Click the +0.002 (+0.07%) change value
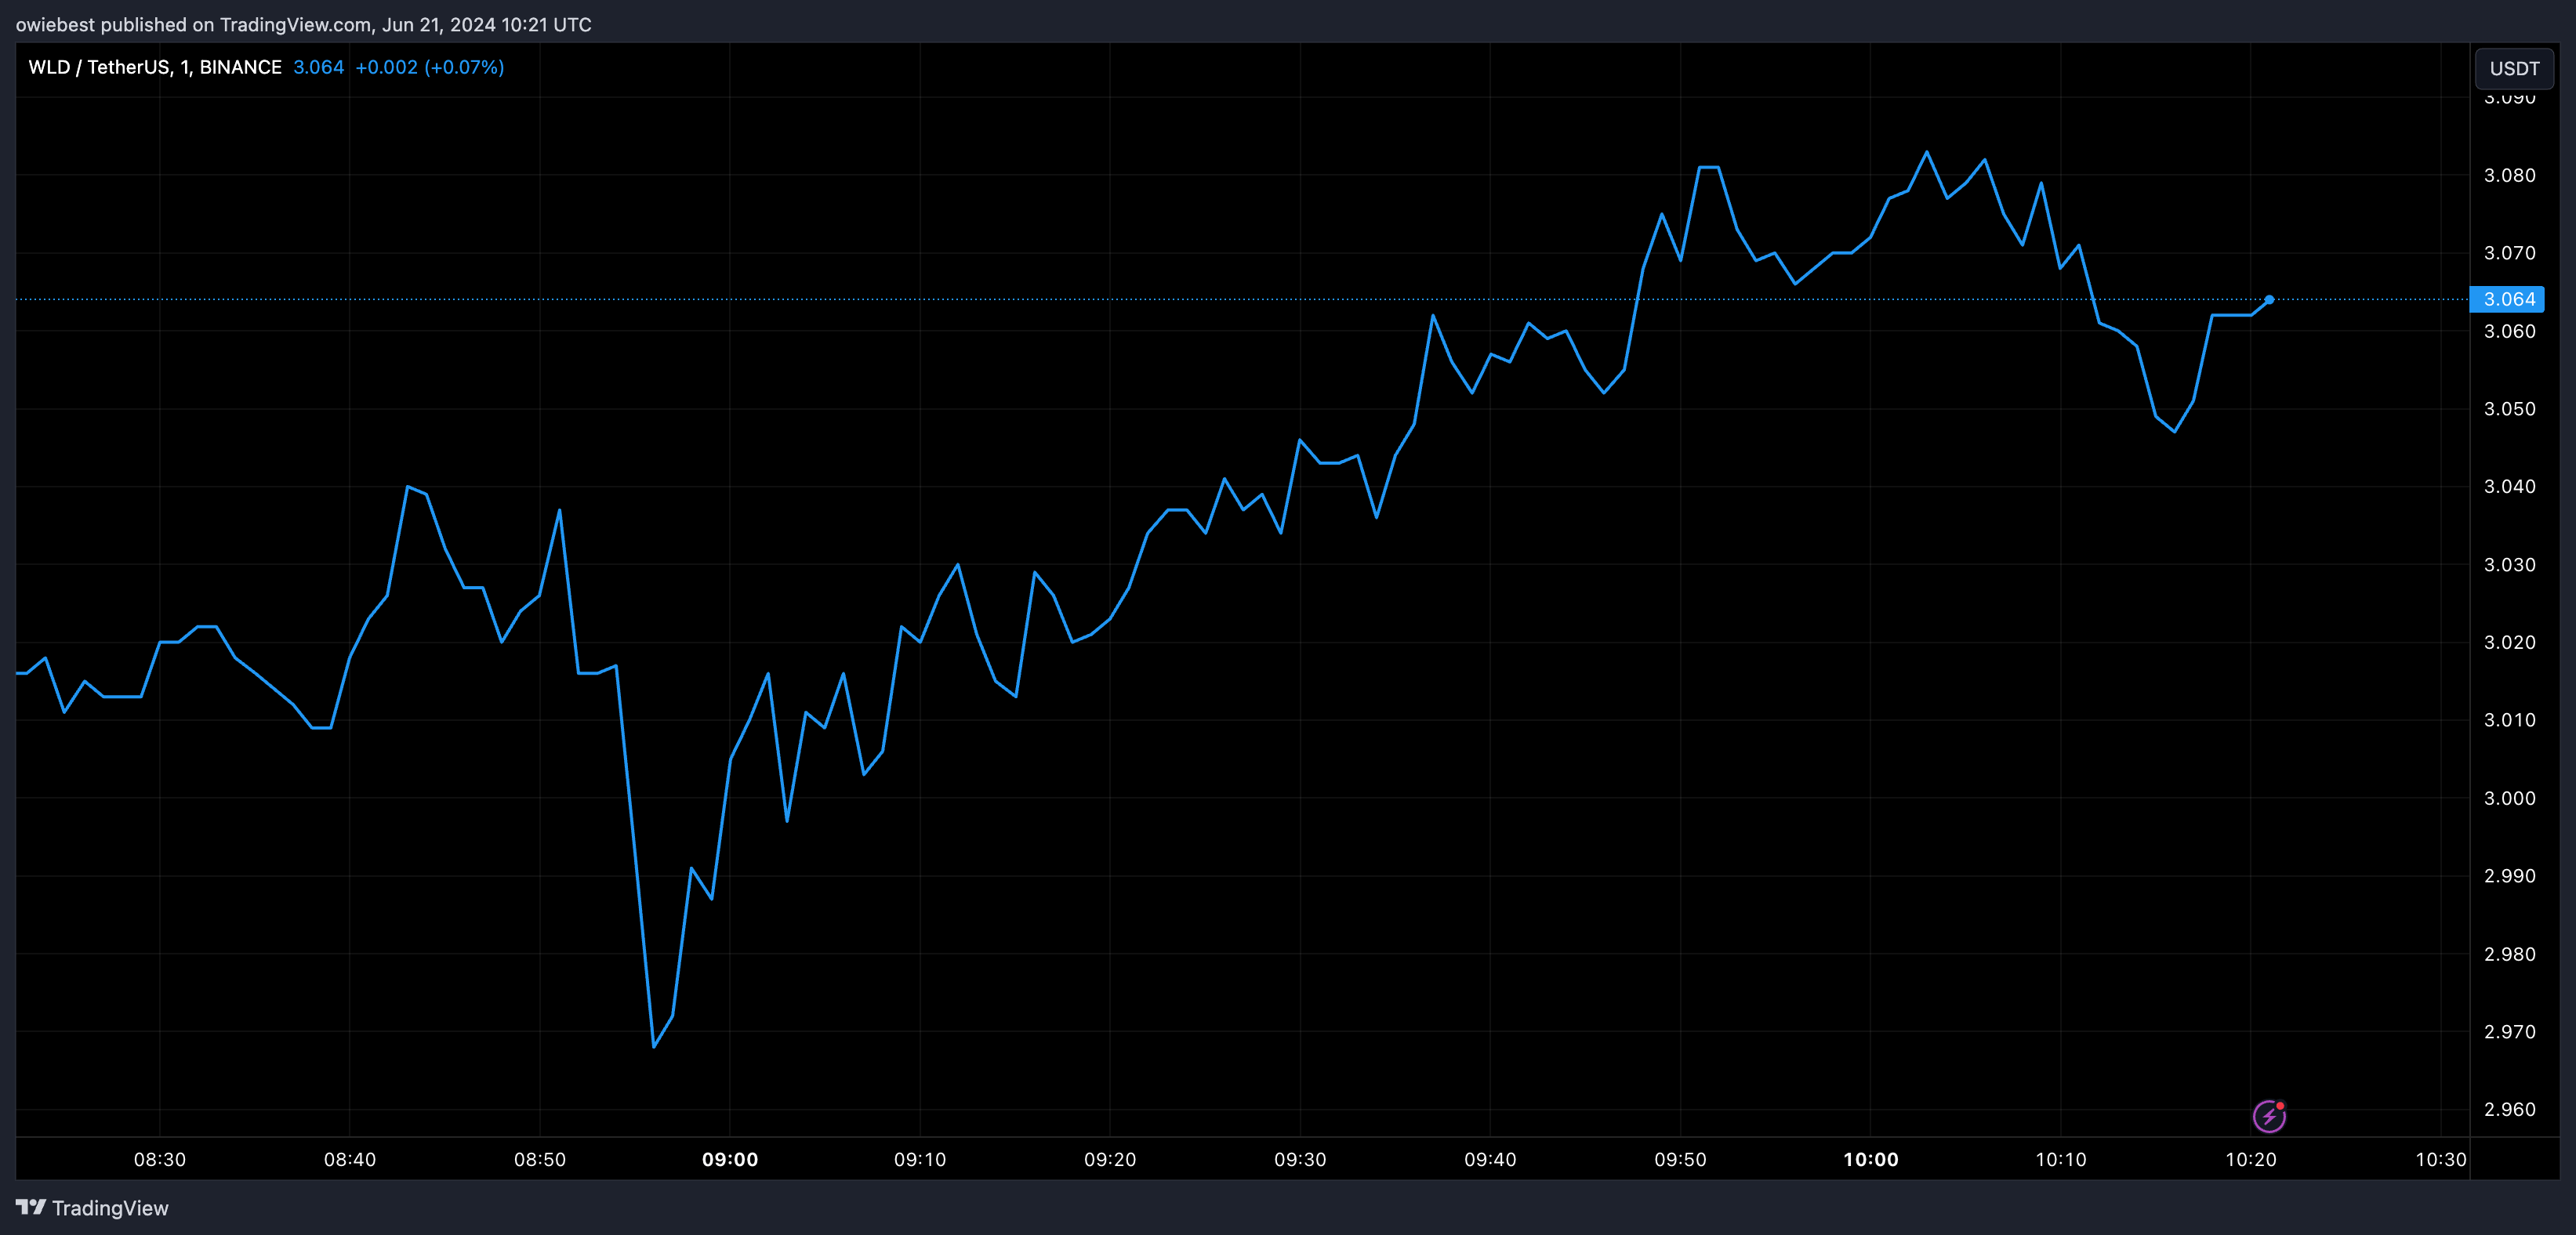Screen dimensions: 2576x1235 coord(429,67)
